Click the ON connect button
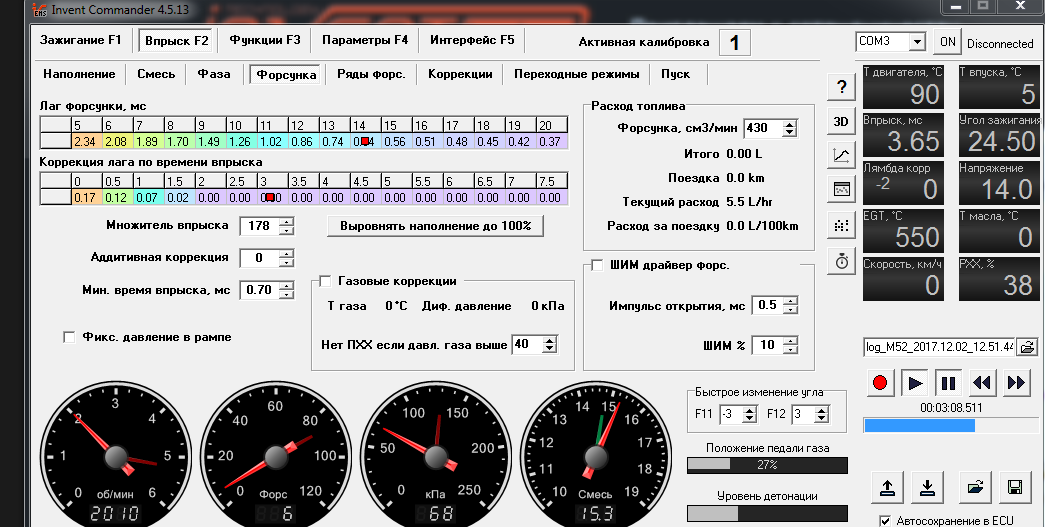1045x527 pixels. pyautogui.click(x=948, y=42)
